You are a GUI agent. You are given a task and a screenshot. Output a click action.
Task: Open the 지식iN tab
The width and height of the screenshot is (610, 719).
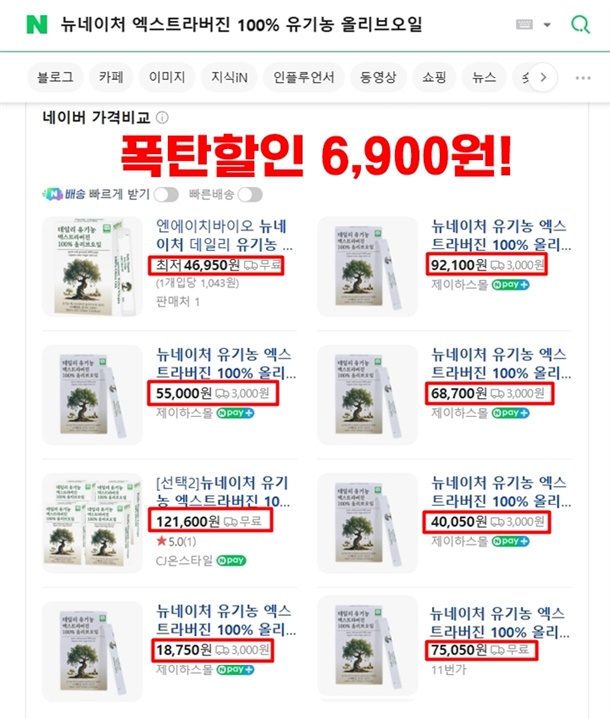pyautogui.click(x=229, y=77)
